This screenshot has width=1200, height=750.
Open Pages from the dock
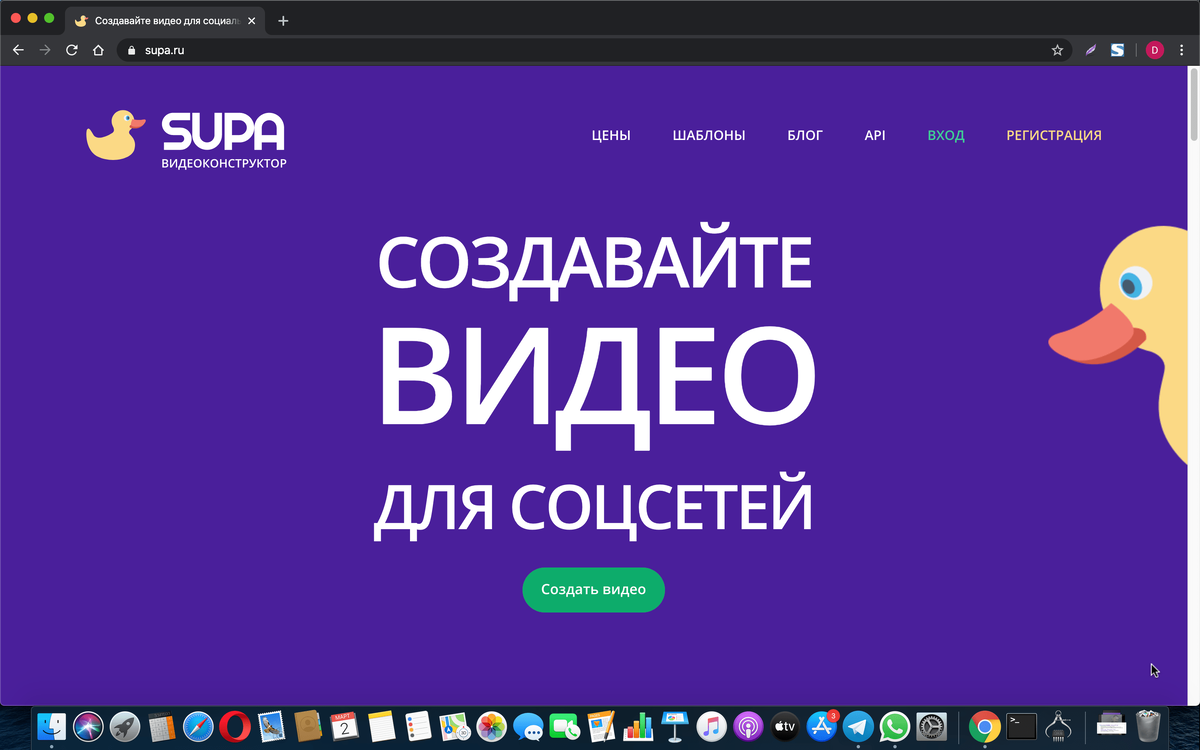[601, 726]
